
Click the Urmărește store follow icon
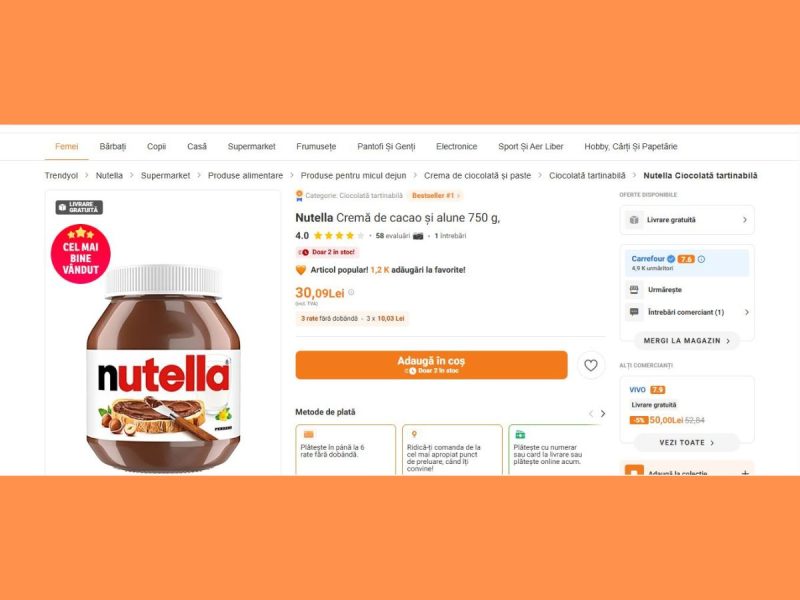coord(634,290)
